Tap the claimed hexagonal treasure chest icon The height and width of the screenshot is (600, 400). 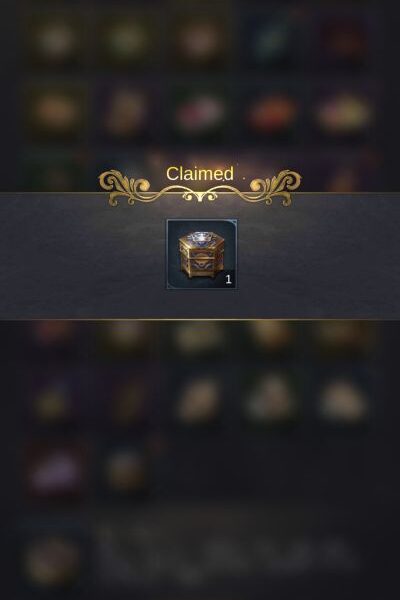[x=202, y=254]
